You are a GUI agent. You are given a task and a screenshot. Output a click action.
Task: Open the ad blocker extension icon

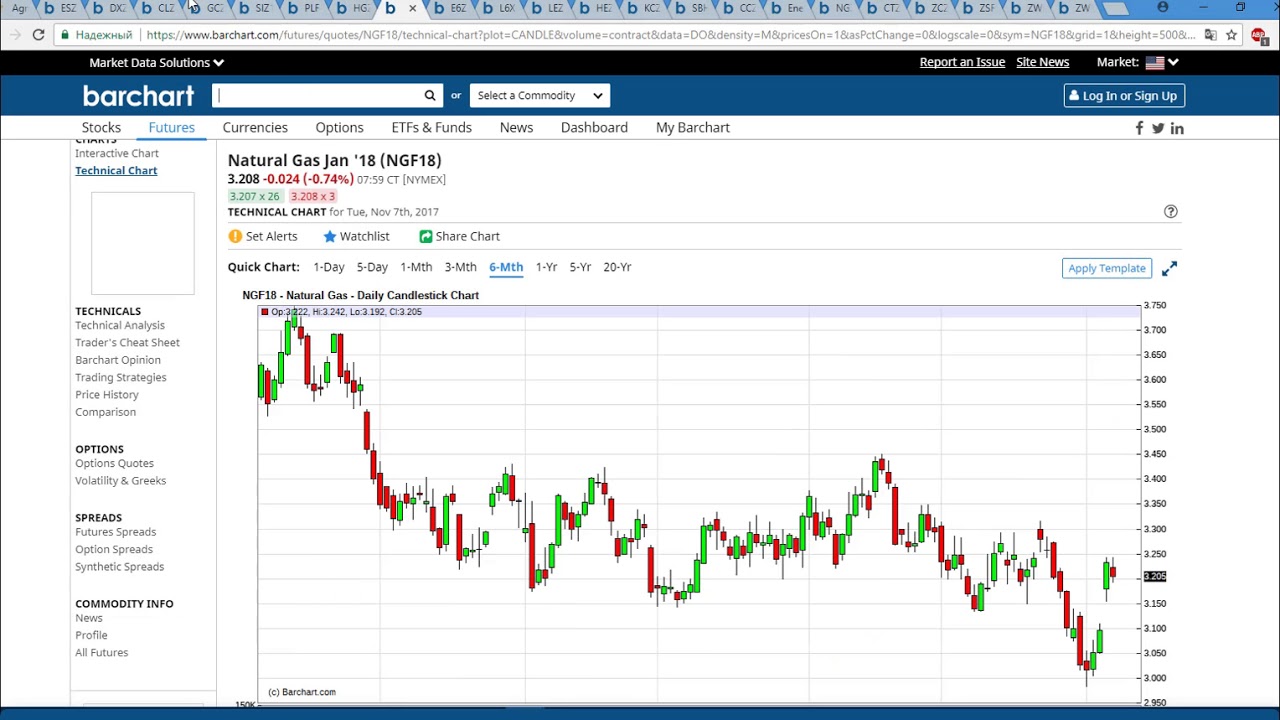1260,35
